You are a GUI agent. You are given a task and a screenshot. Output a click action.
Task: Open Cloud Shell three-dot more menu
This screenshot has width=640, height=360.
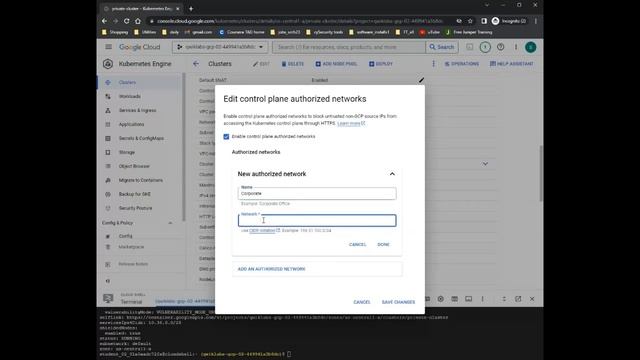(x=482, y=299)
